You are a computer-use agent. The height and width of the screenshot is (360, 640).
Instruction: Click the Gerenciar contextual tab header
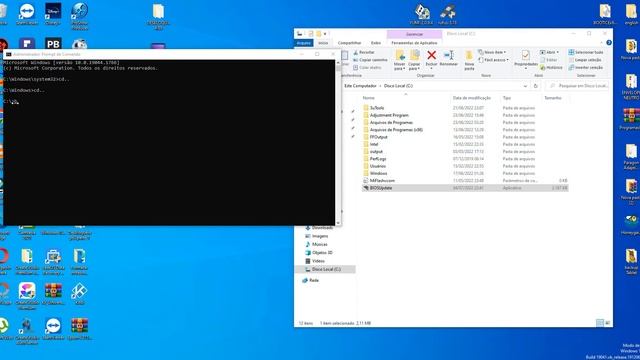coord(414,34)
